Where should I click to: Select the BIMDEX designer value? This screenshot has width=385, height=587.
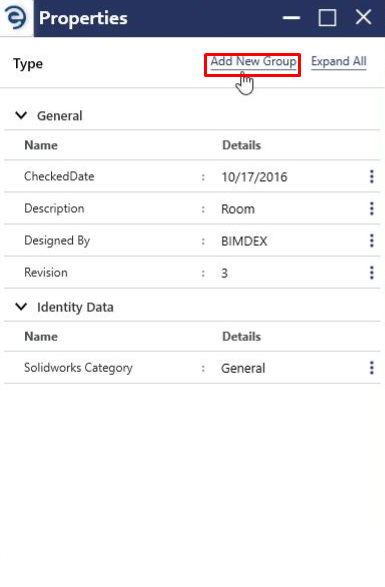pos(244,241)
